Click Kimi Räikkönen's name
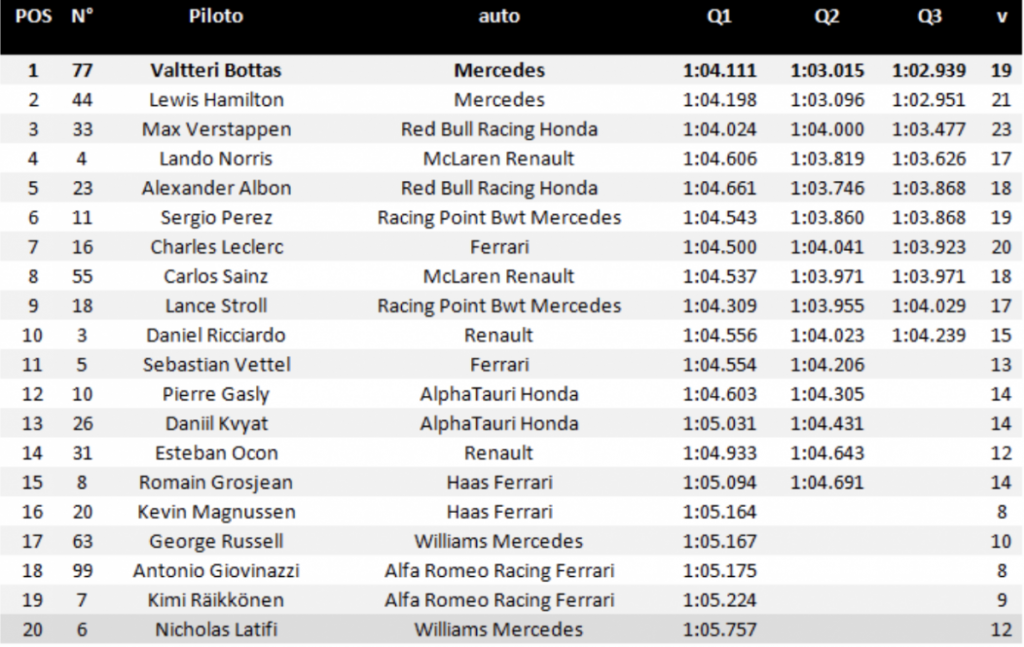Screen dimensions: 1024x647 [x=216, y=600]
